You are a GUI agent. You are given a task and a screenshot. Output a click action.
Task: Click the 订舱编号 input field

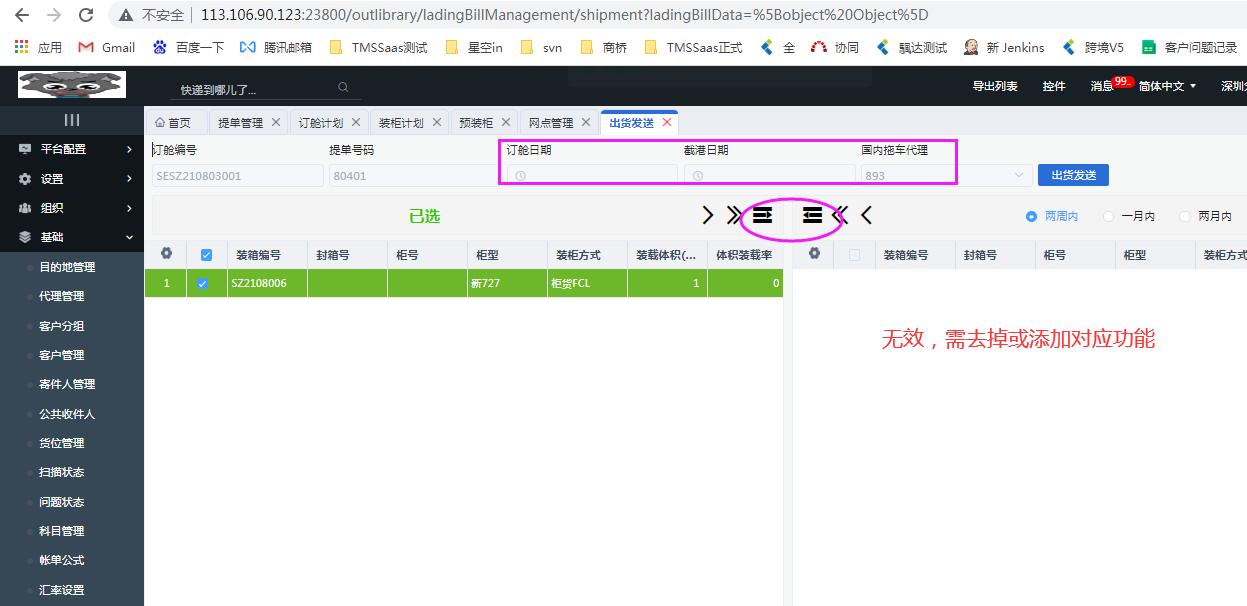[x=237, y=176]
